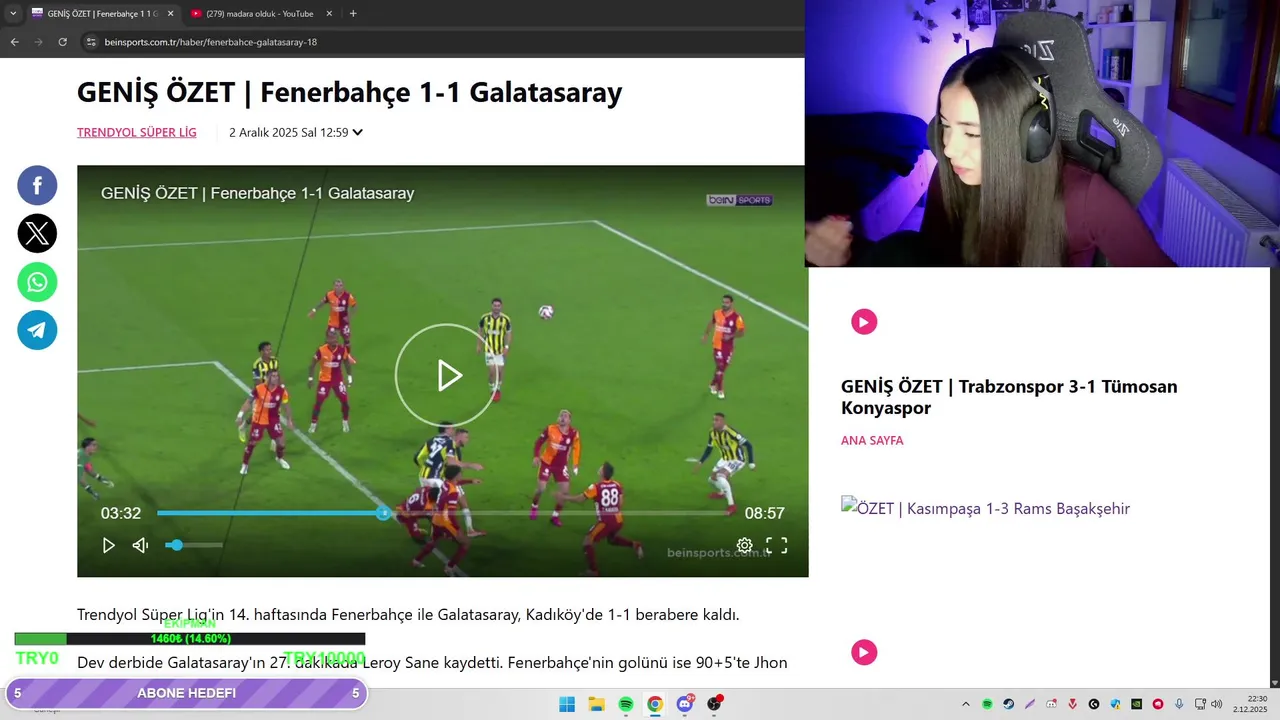Open TRENDYOL SÜPER LİG category link

point(137,132)
